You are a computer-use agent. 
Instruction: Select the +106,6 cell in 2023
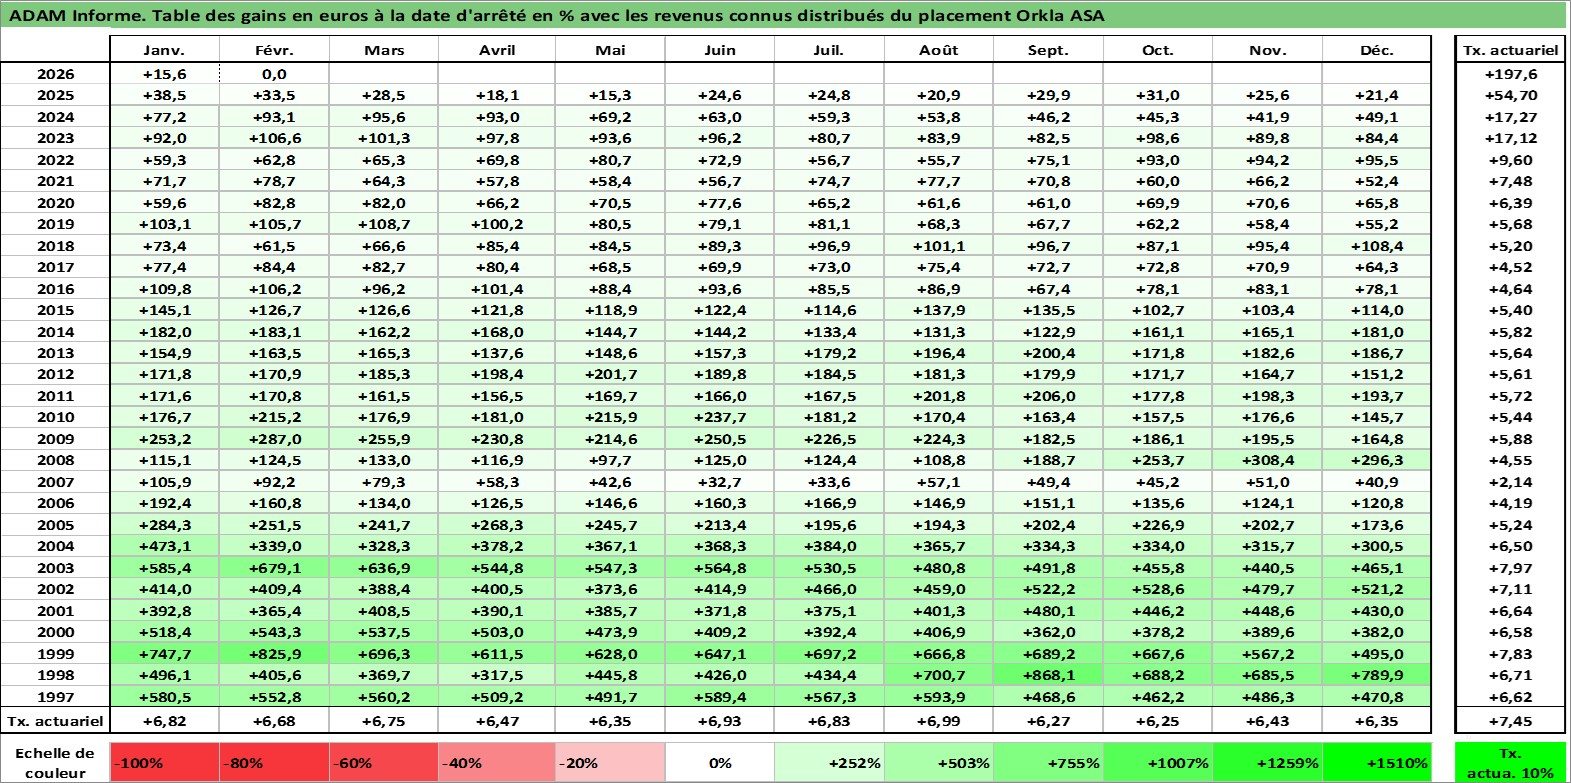274,138
